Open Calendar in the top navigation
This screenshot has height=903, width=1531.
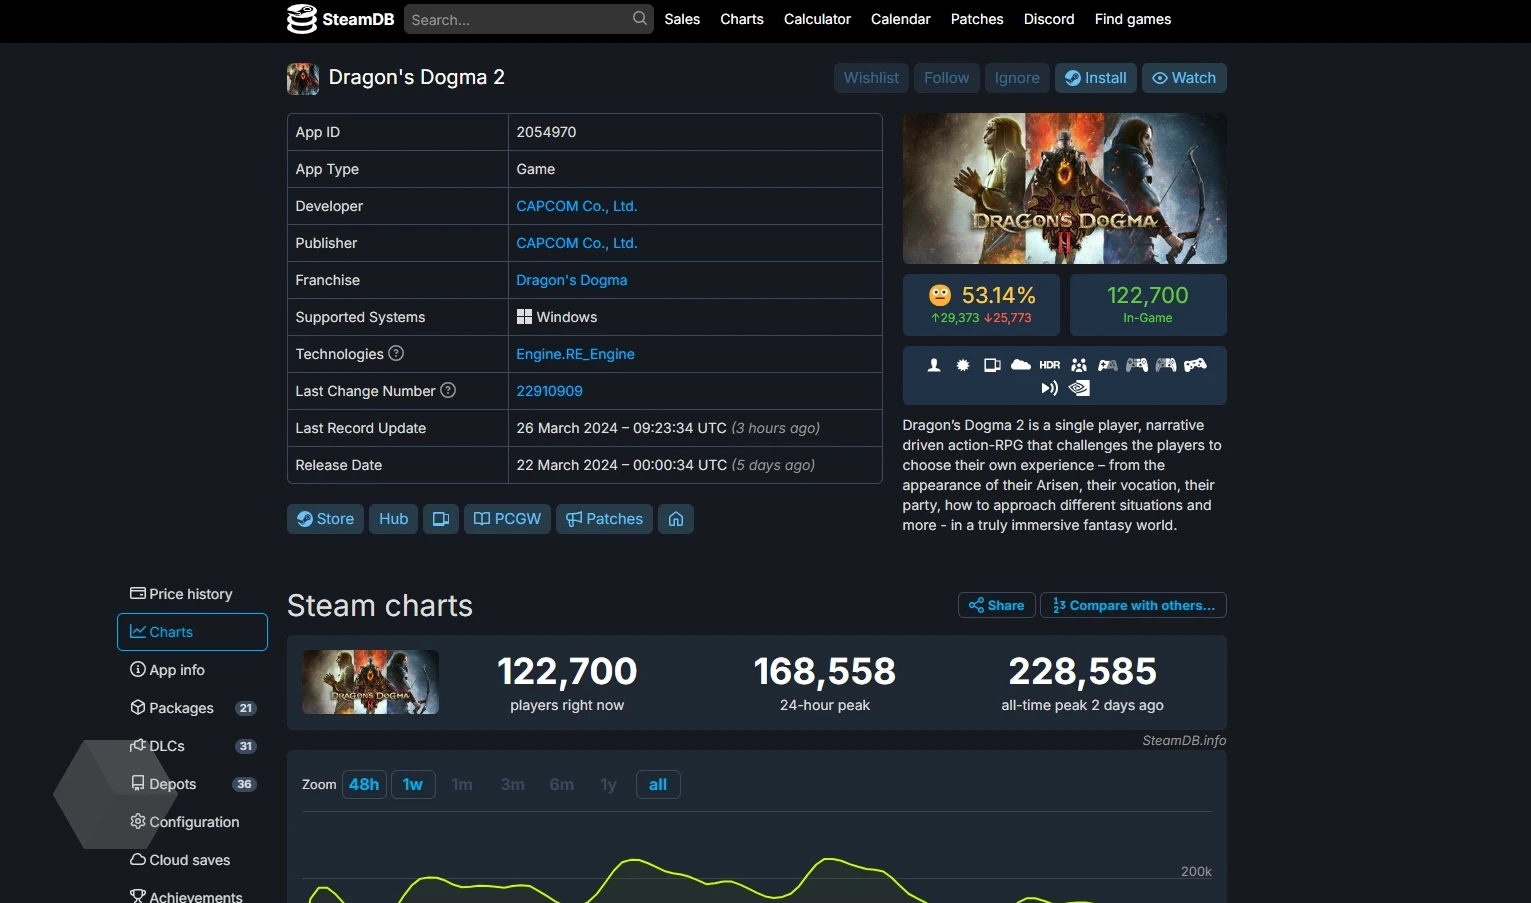[900, 19]
